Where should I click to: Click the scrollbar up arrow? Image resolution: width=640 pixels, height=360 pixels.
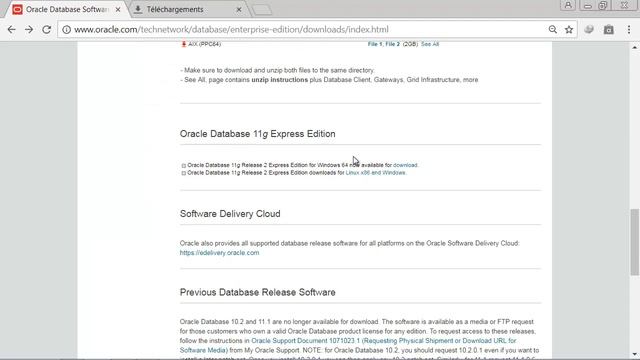[x=634, y=47]
